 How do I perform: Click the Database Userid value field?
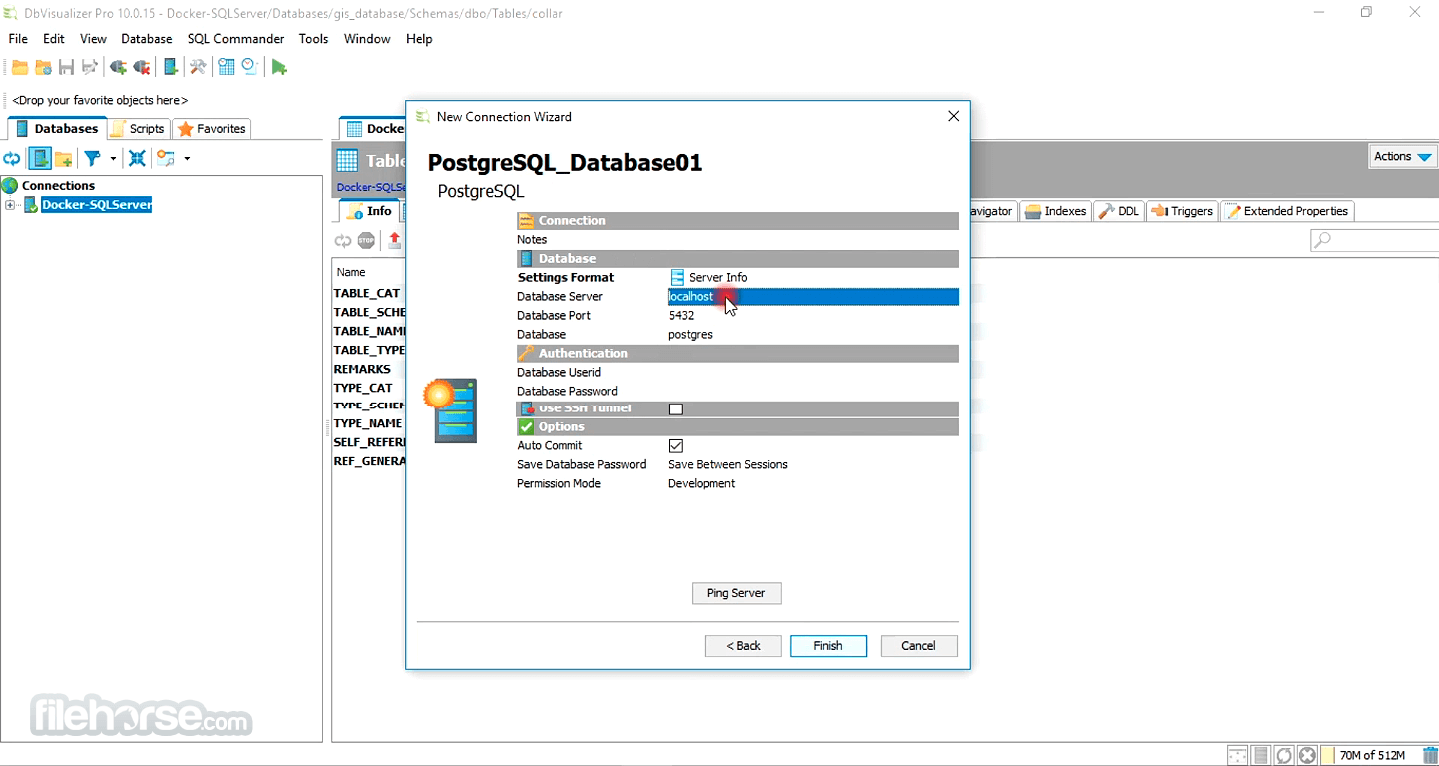pos(813,373)
